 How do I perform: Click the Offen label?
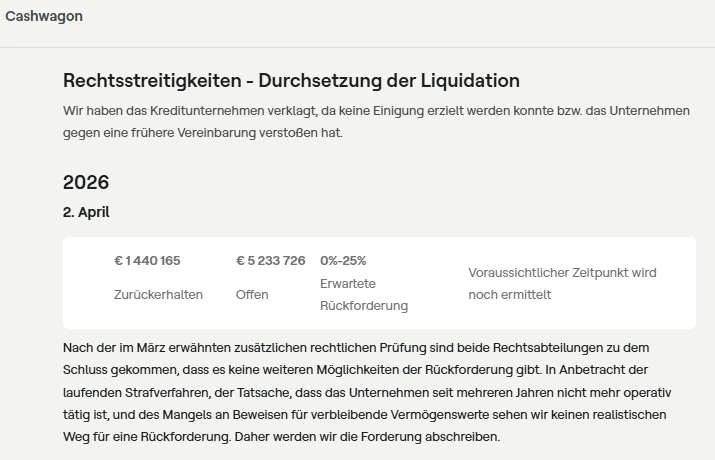pyautogui.click(x=252, y=294)
